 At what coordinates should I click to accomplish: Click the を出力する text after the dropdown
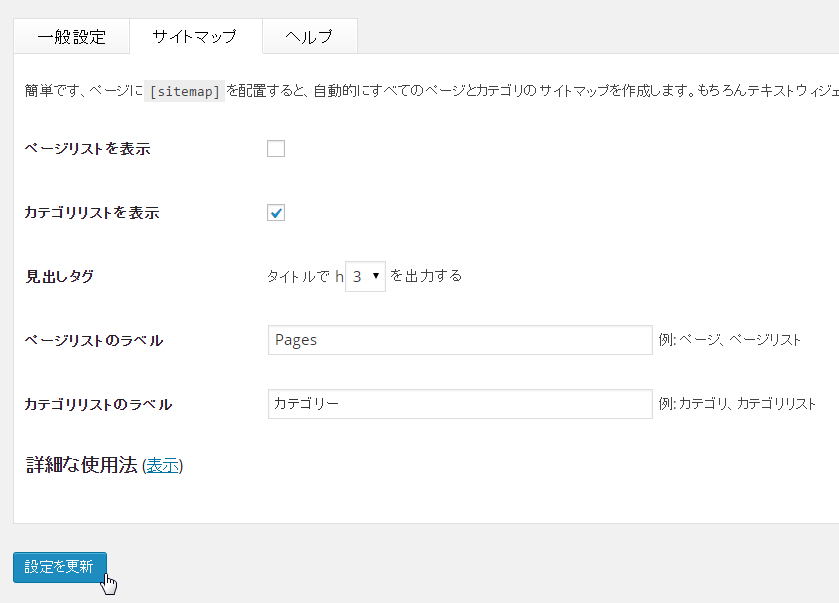pos(426,276)
